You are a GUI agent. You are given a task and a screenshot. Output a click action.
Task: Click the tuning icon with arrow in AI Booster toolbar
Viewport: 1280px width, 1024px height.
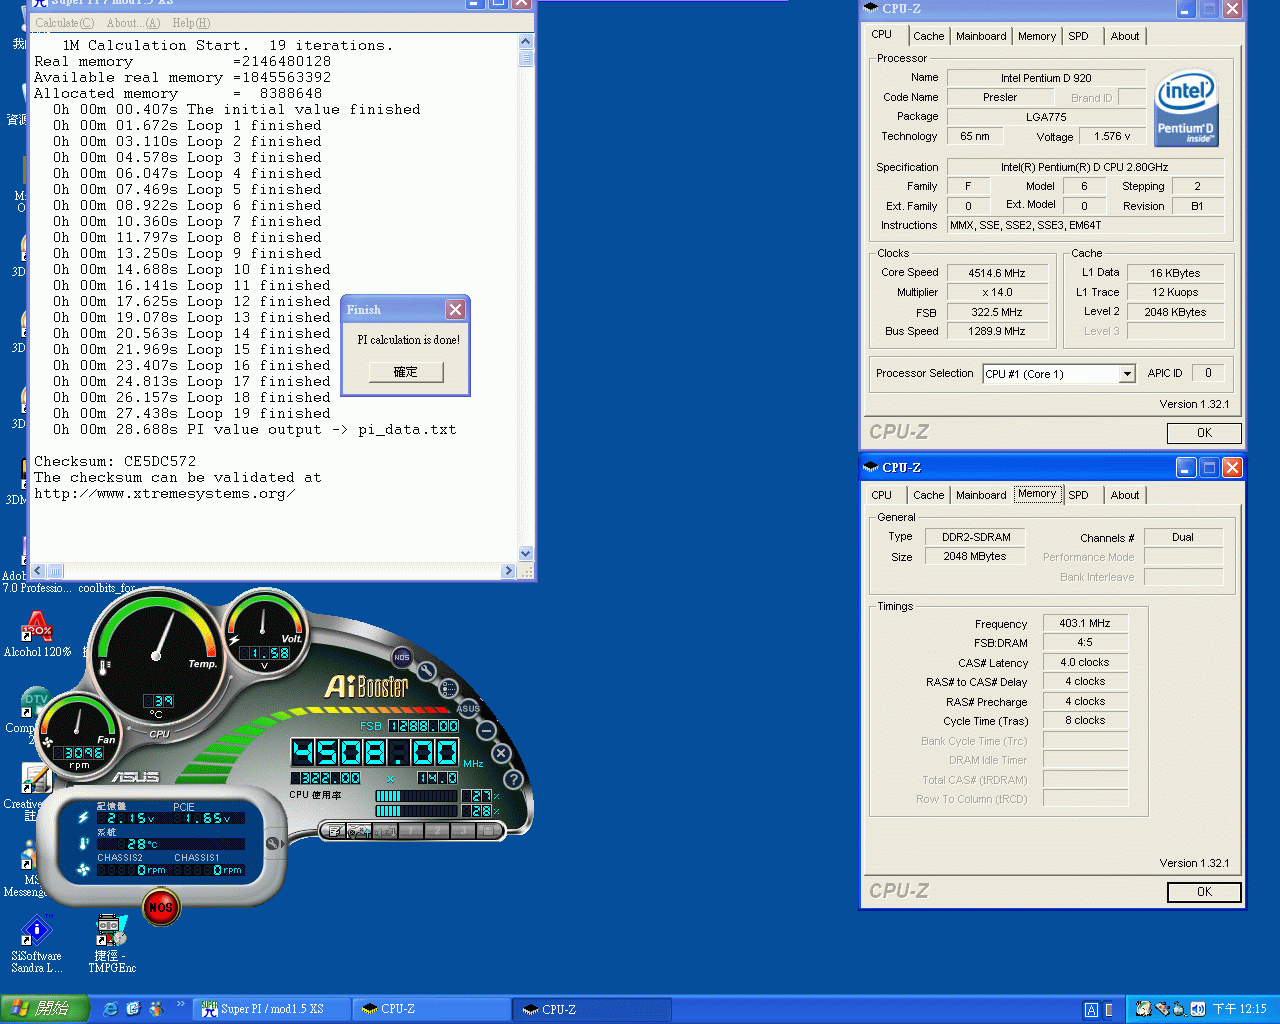click(x=359, y=831)
